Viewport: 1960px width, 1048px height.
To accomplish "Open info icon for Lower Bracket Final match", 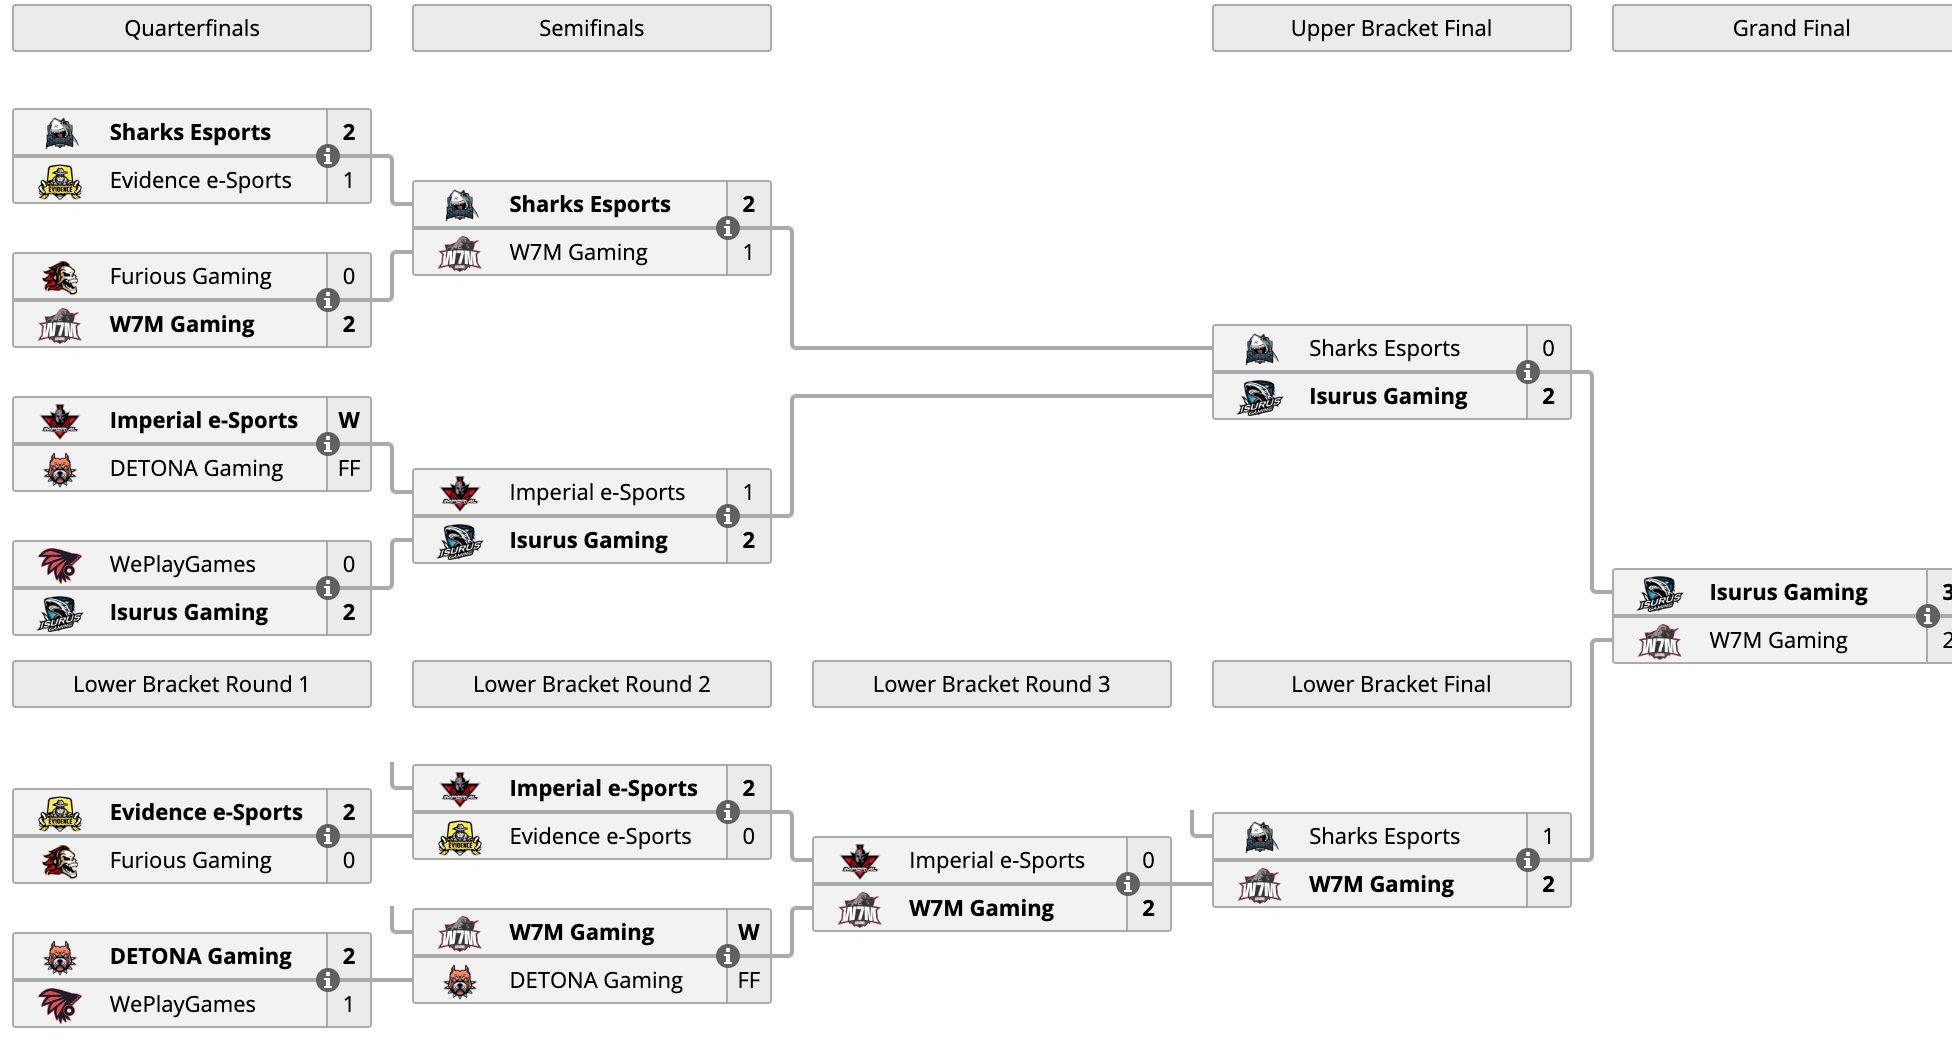I will coord(1527,860).
